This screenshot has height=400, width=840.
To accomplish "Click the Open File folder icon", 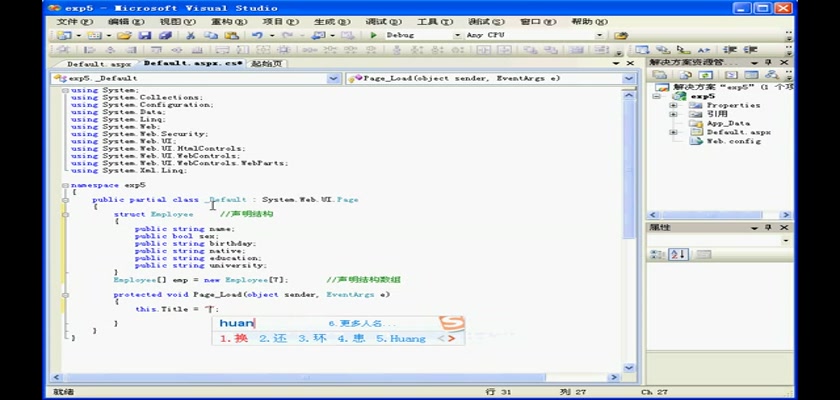I will [124, 35].
